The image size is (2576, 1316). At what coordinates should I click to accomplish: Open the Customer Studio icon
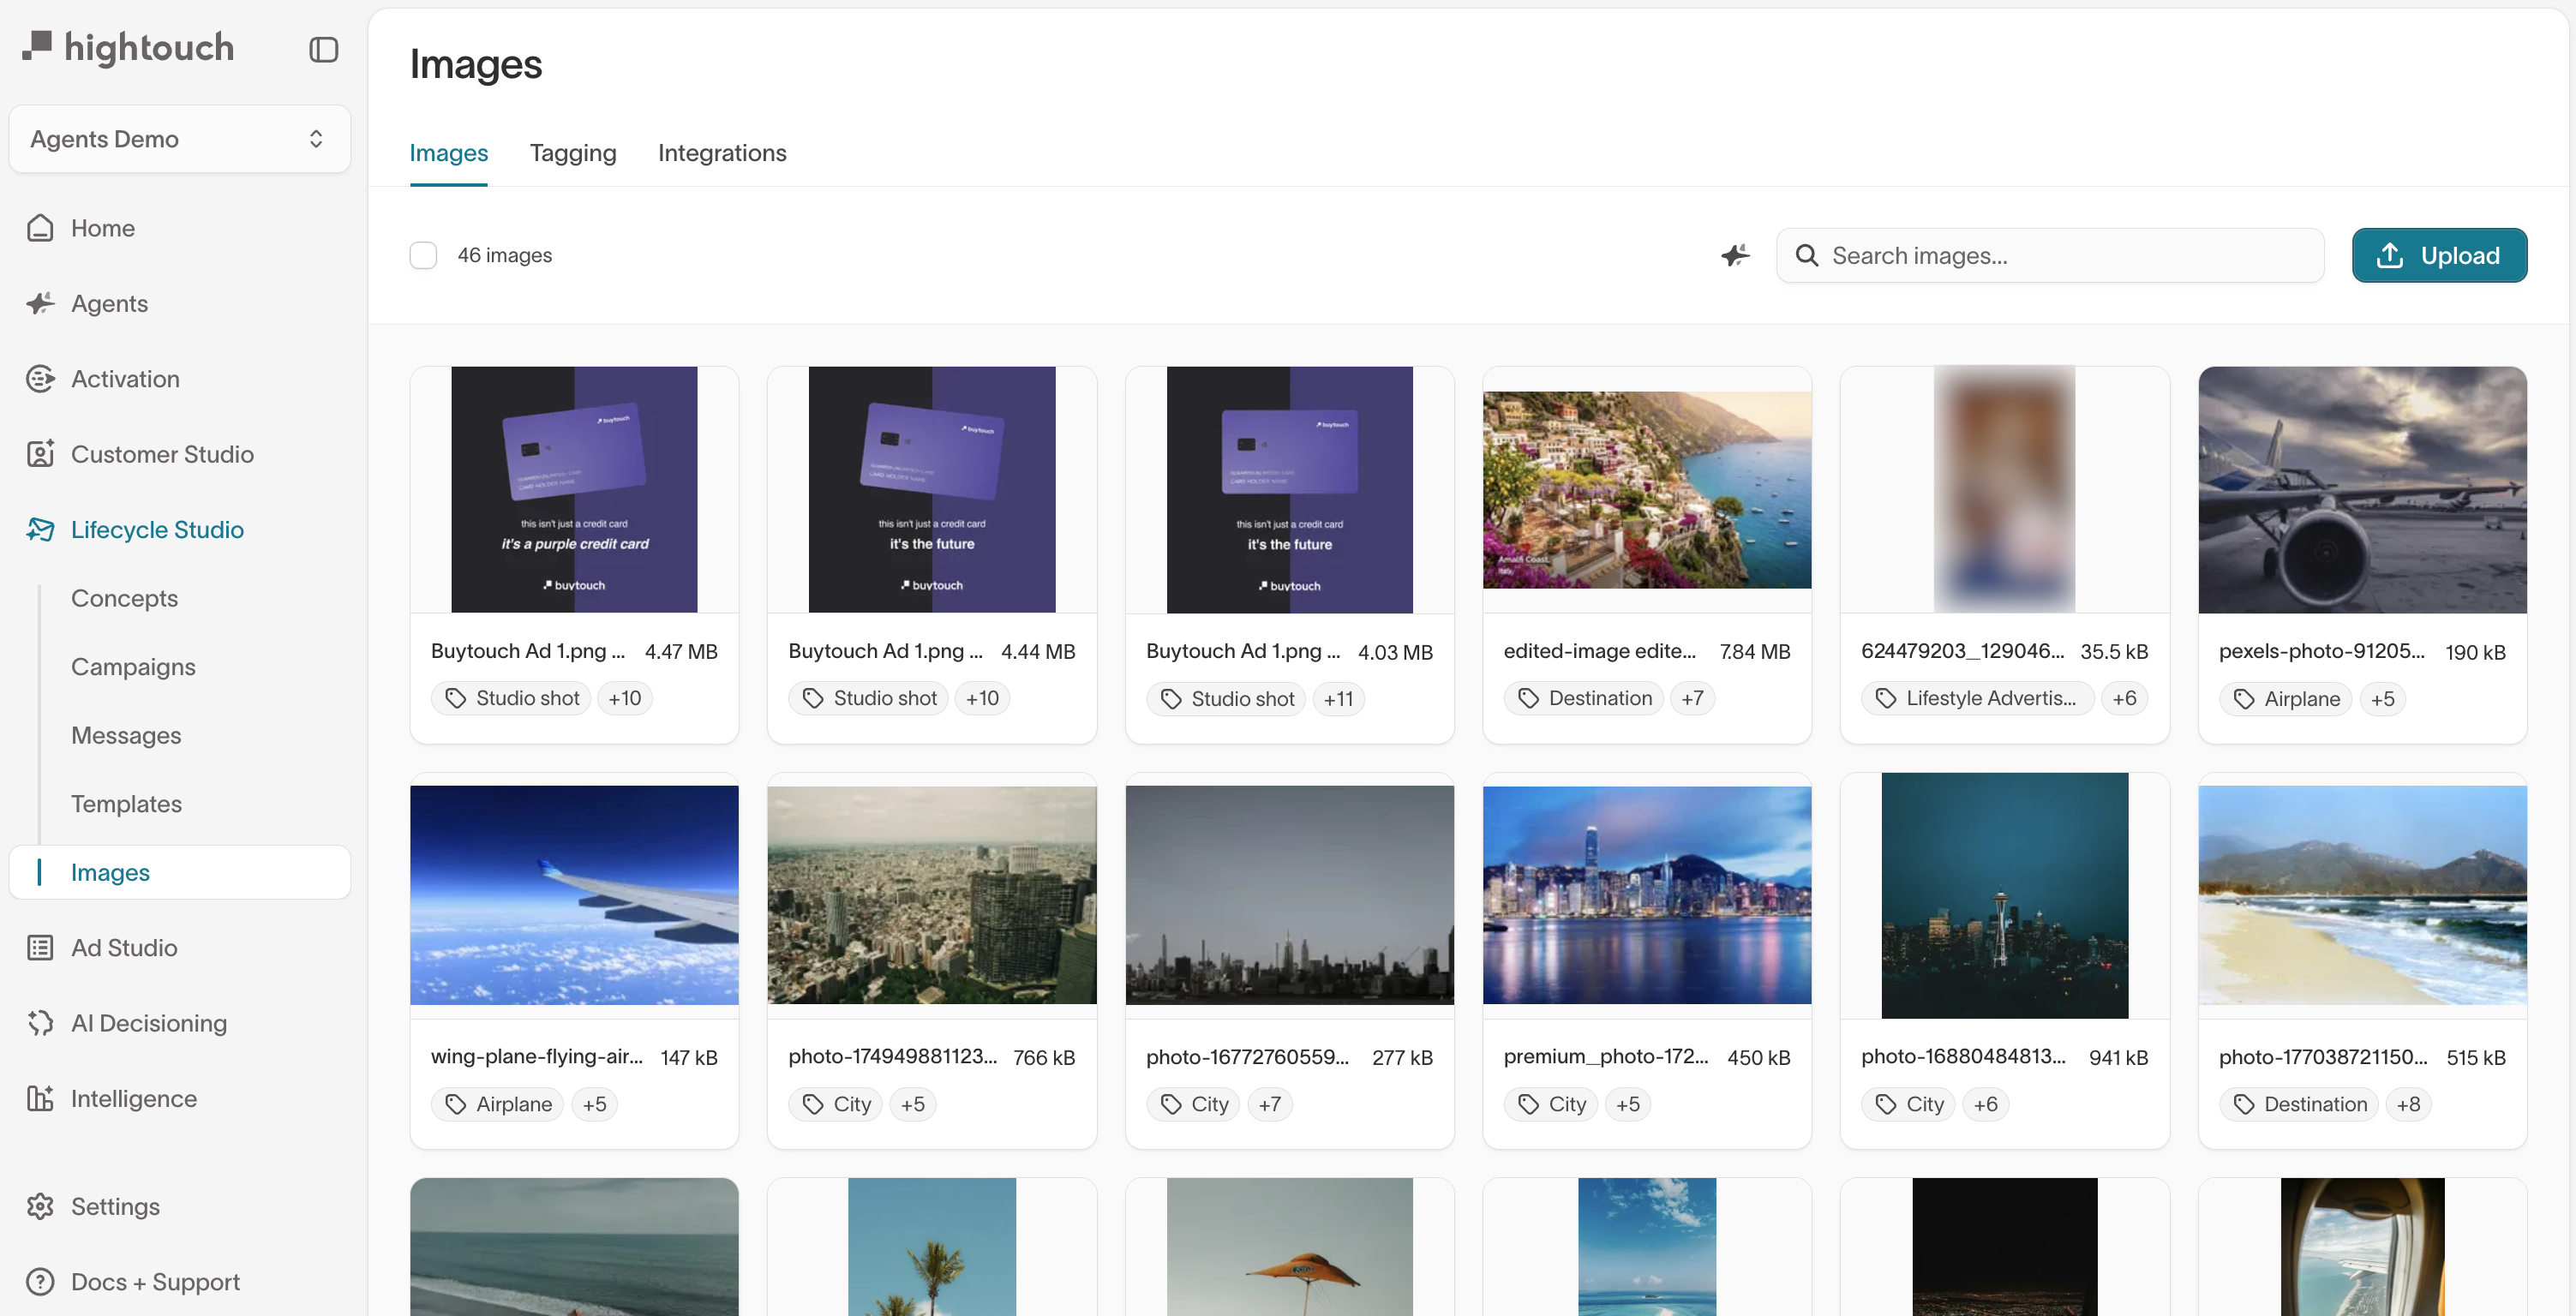pyautogui.click(x=40, y=454)
